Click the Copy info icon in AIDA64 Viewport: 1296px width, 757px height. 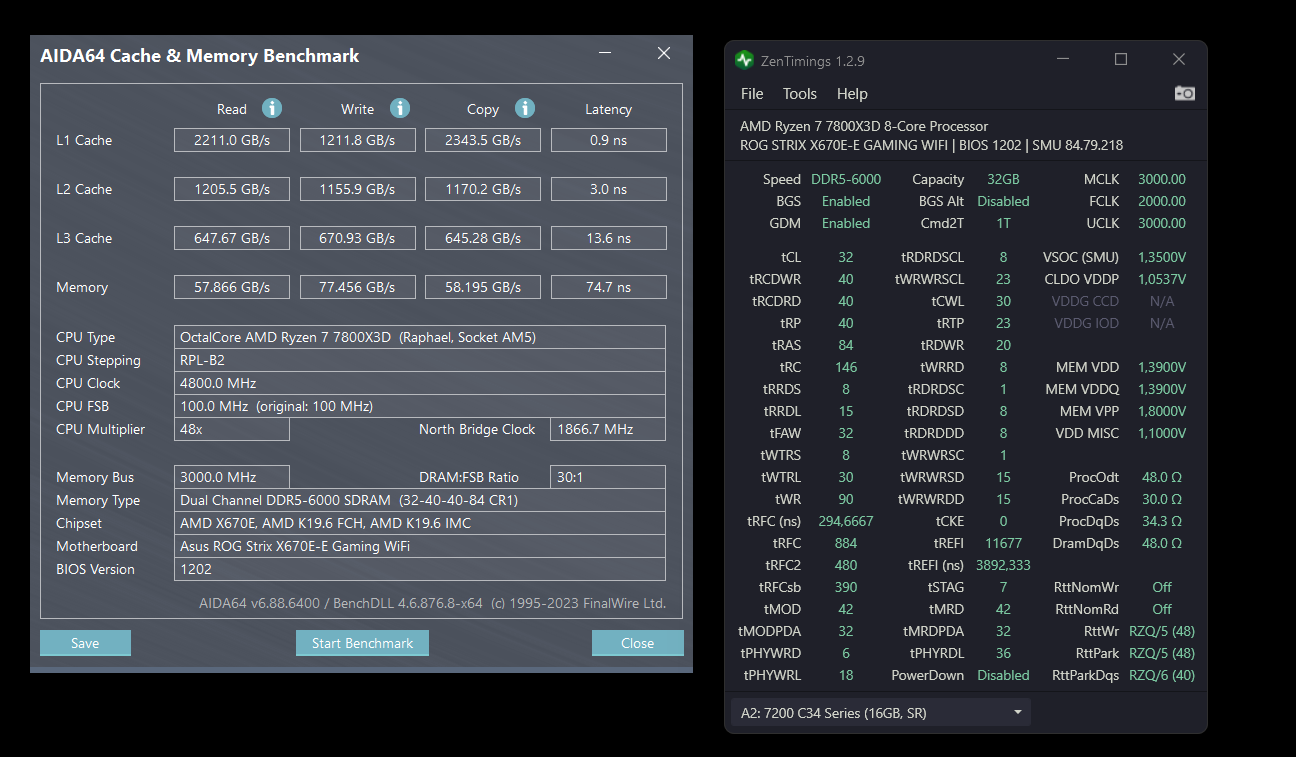(525, 108)
